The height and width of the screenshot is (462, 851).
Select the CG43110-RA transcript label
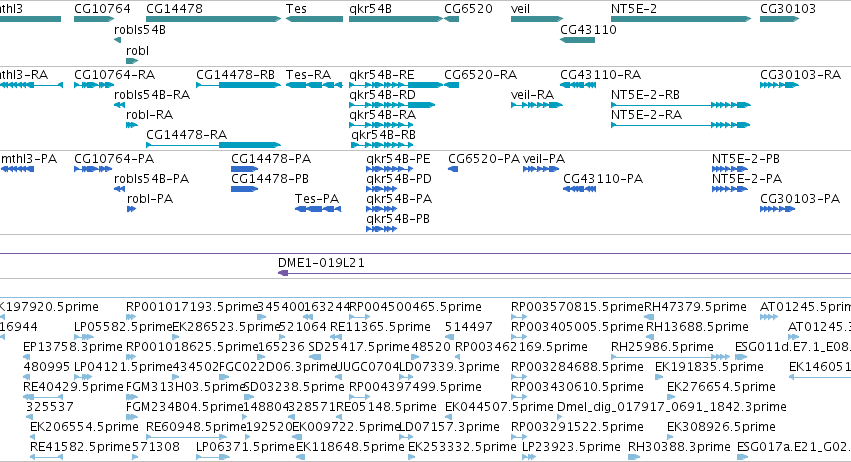(601, 74)
